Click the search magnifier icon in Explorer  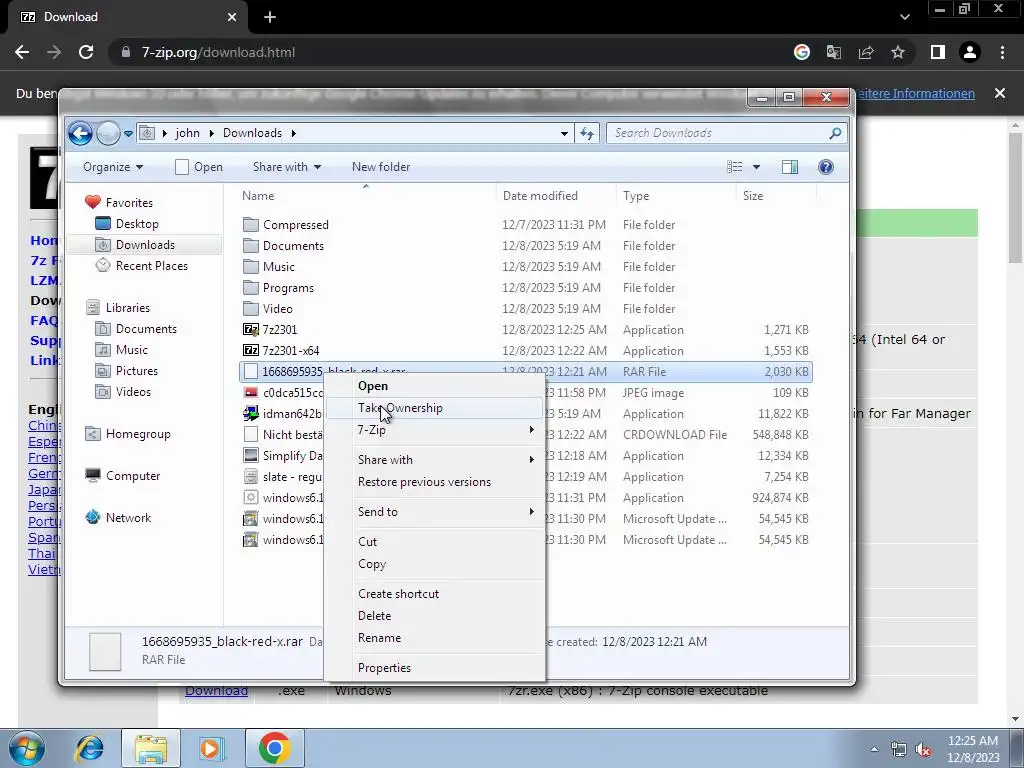[835, 133]
